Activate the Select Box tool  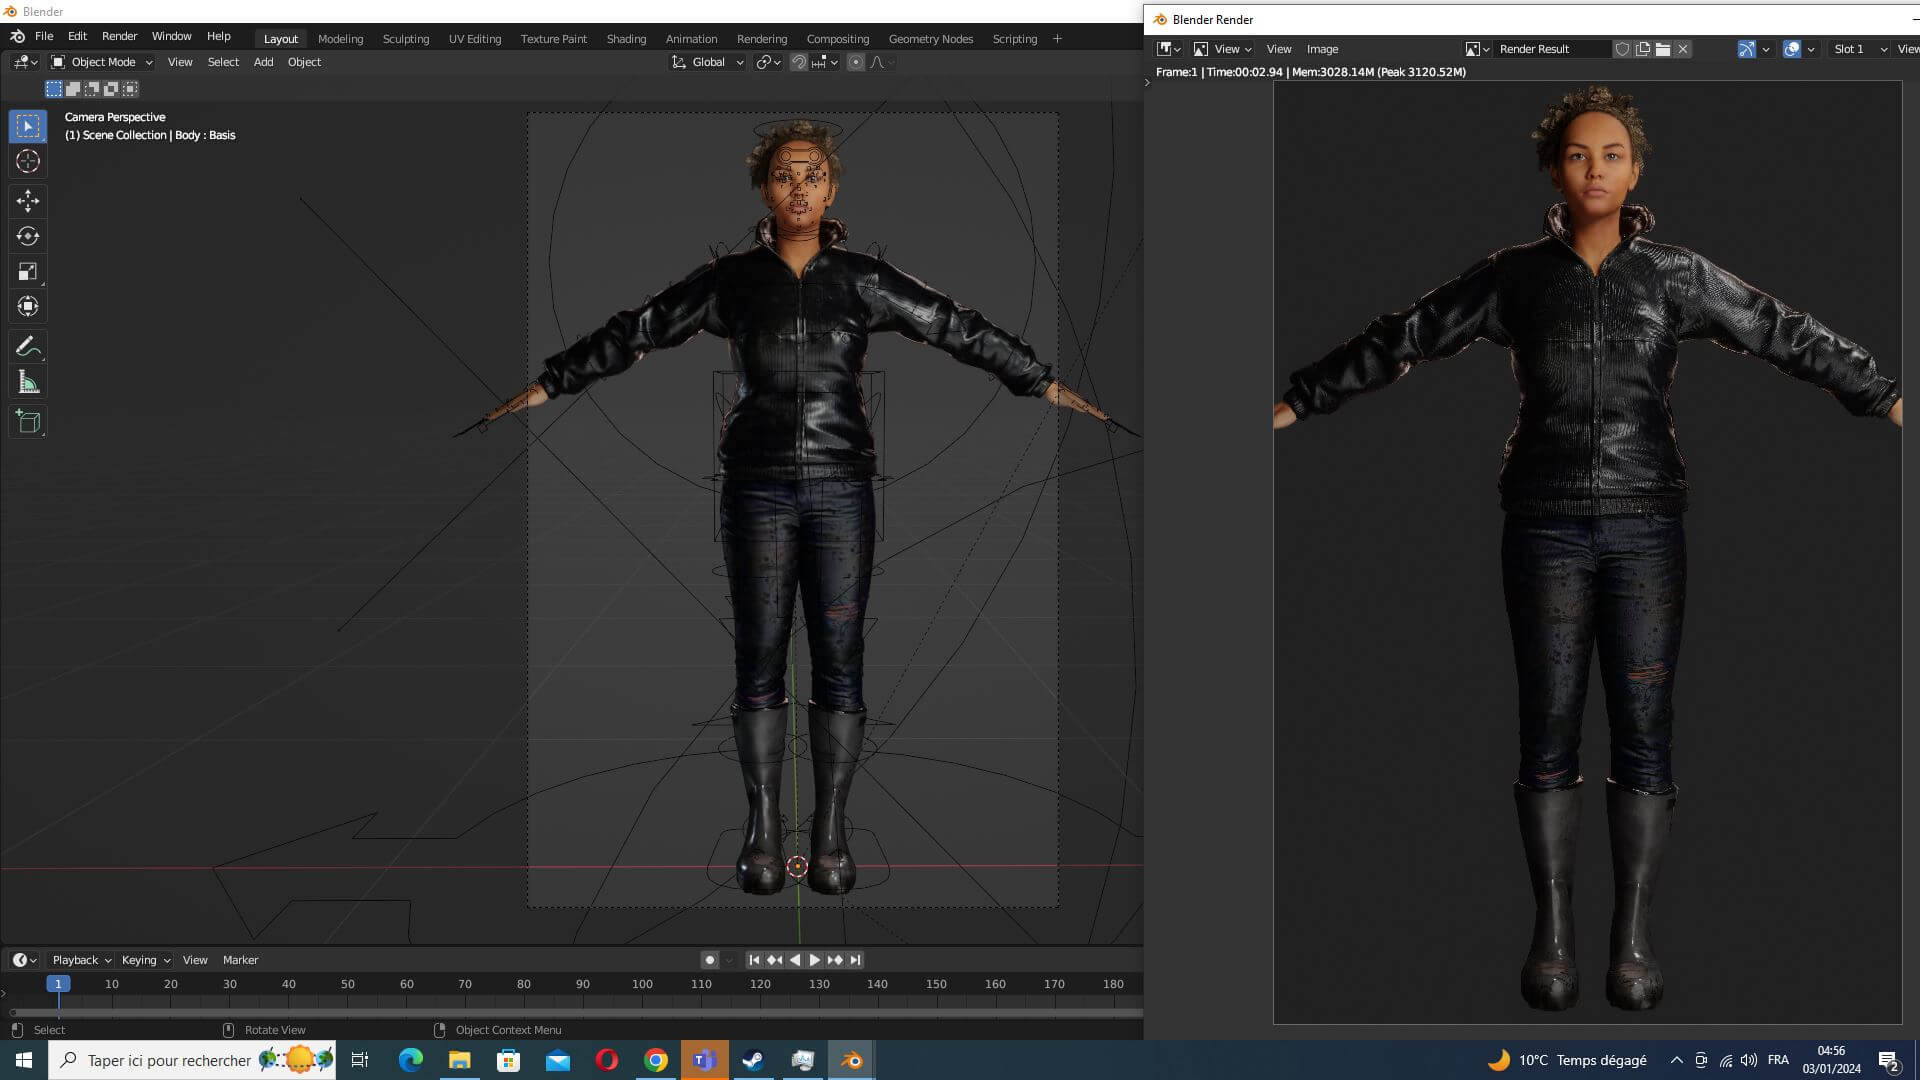pos(28,126)
